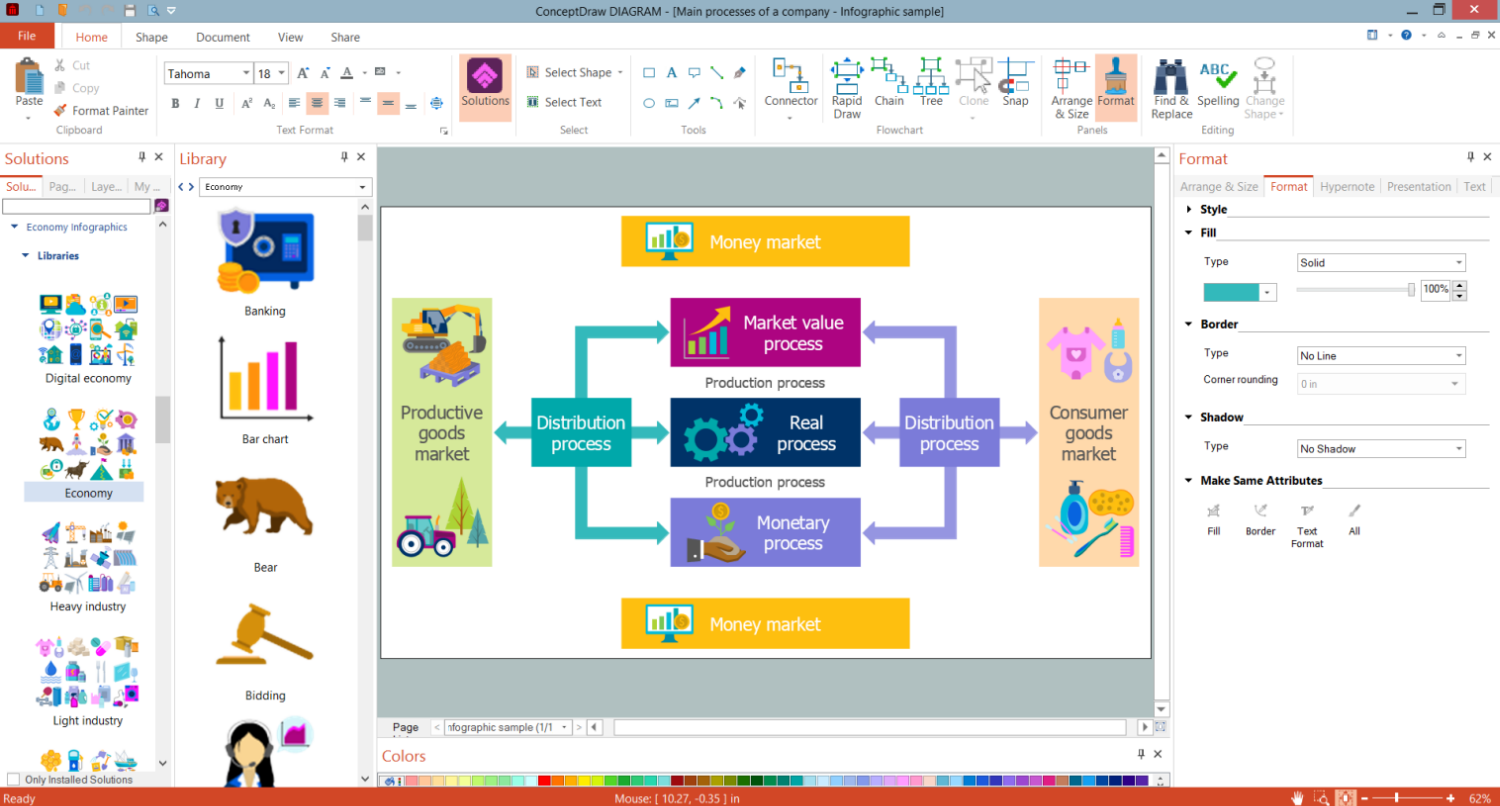The image size is (1500, 806).
Task: Check Only Installed Solutions checkbox
Action: coord(13,779)
